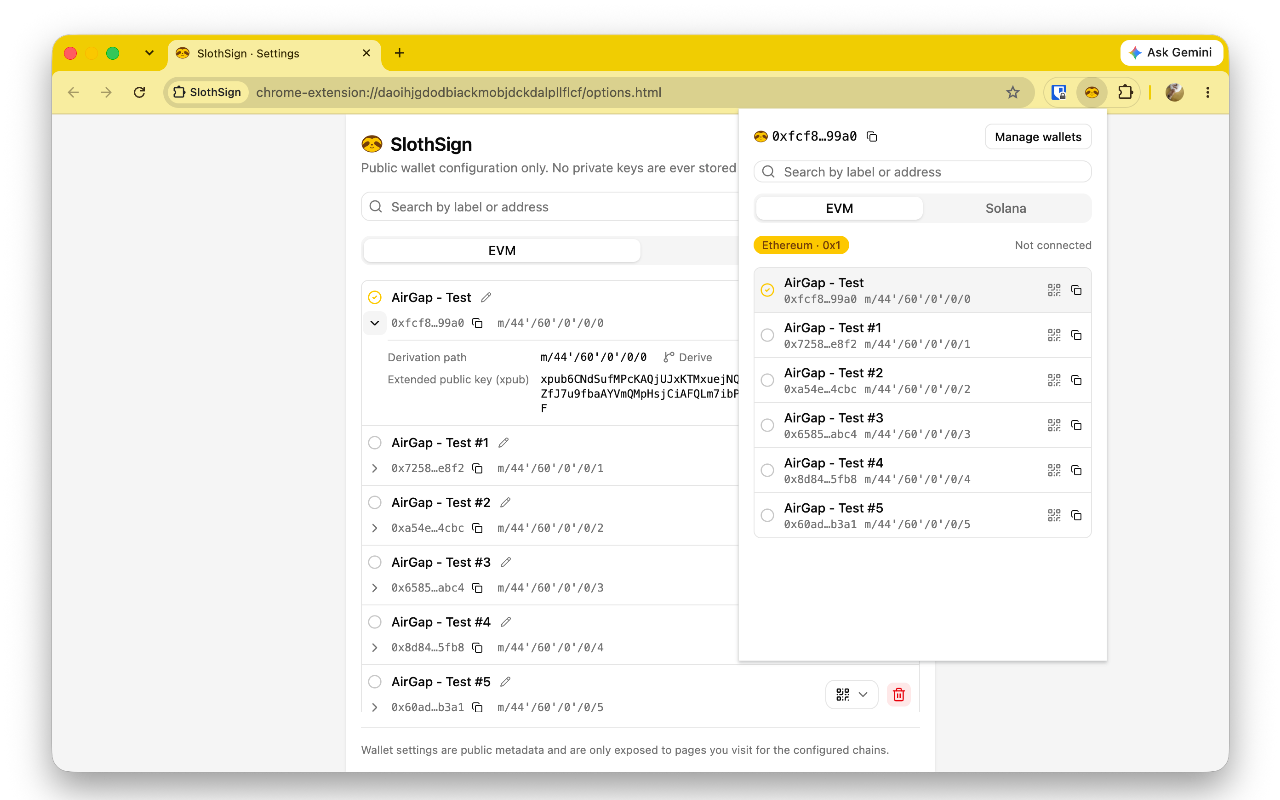Open a new browser tab

coord(400,53)
